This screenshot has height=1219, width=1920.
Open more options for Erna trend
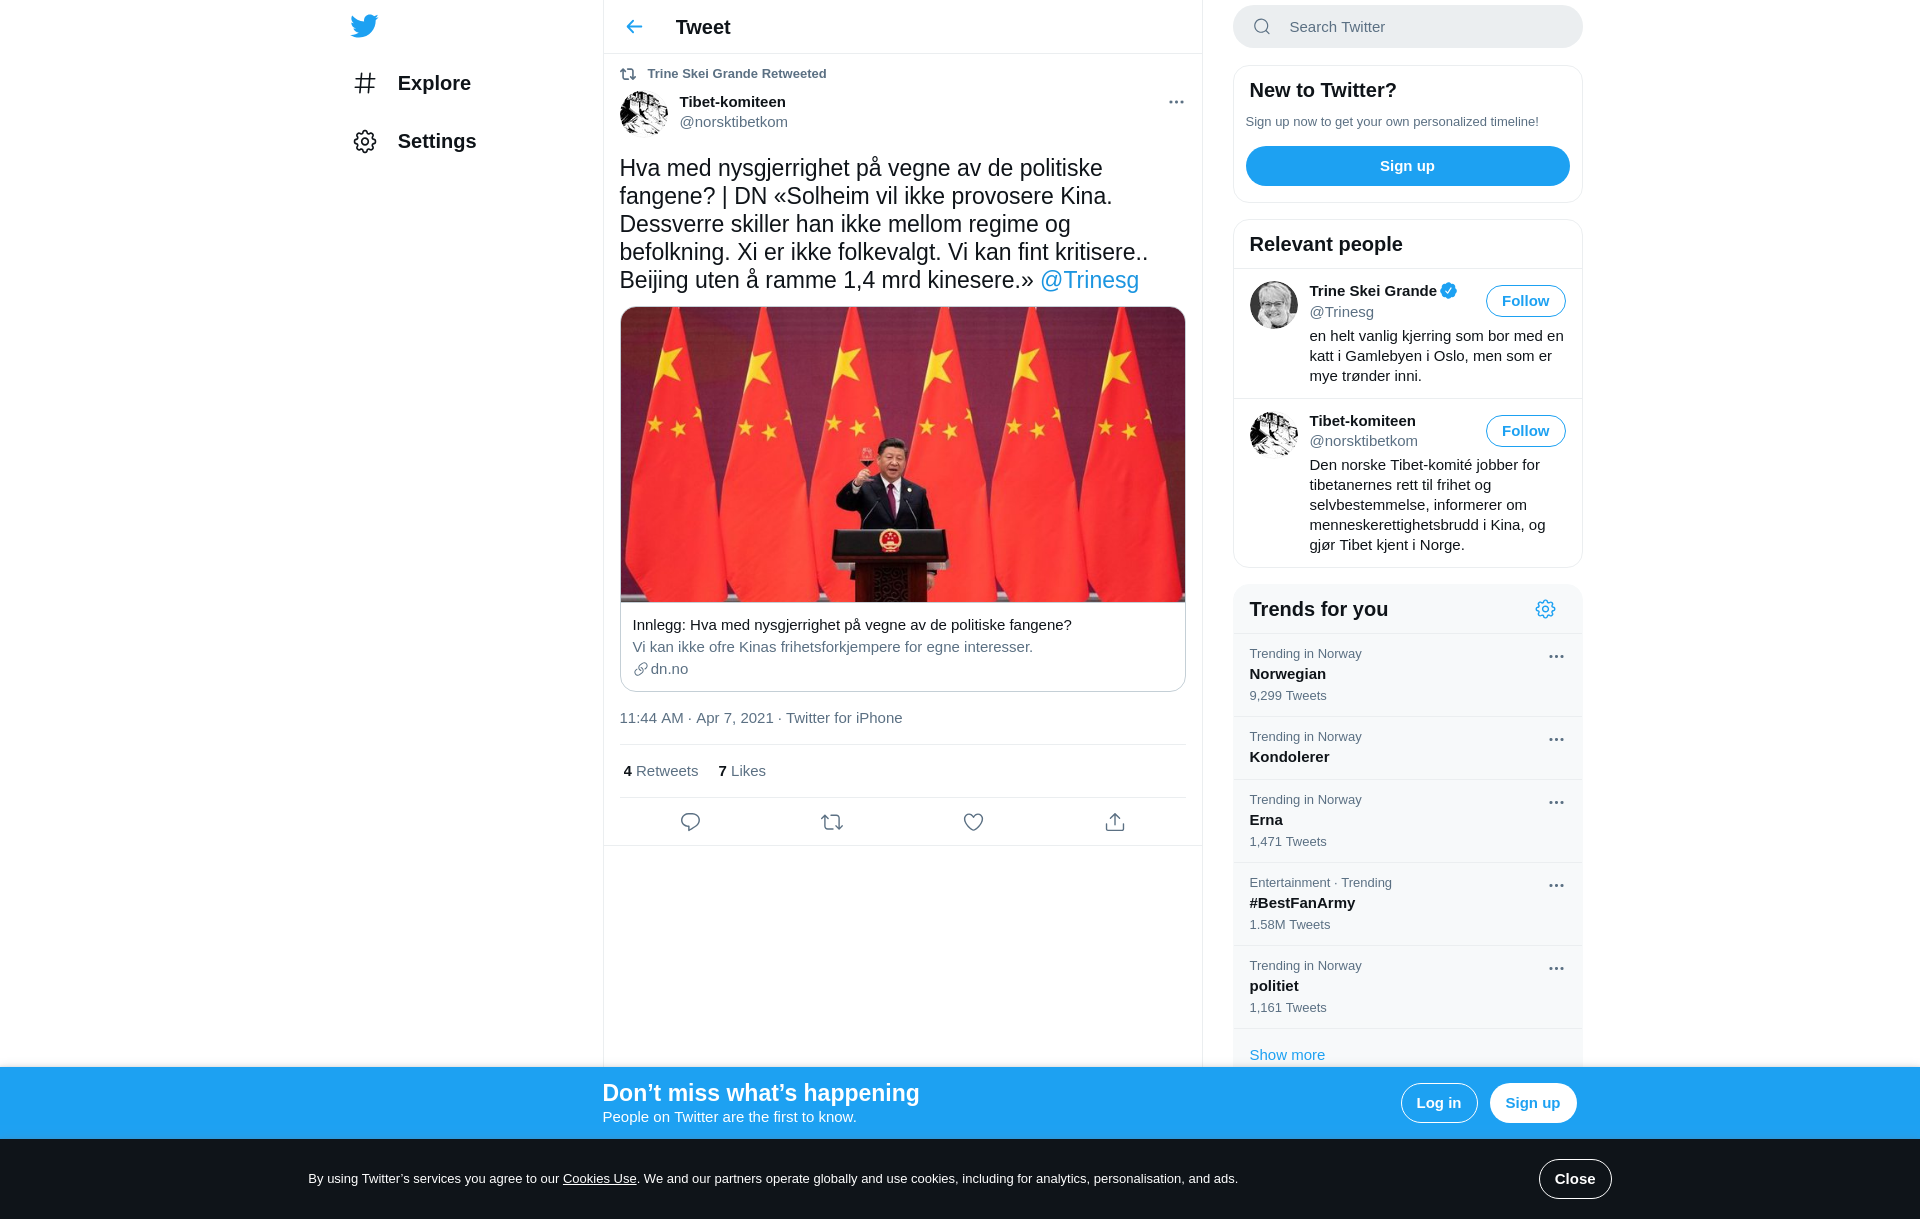[1556, 803]
